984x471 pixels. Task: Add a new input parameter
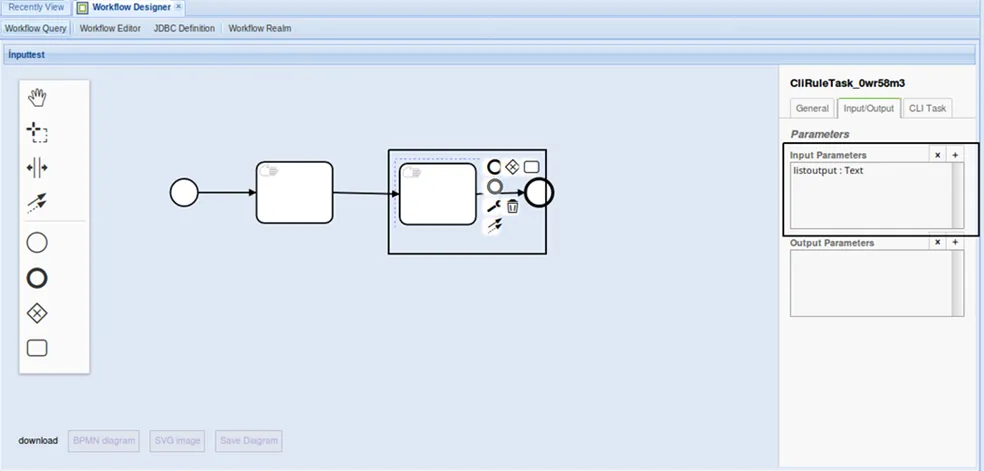[x=955, y=155]
